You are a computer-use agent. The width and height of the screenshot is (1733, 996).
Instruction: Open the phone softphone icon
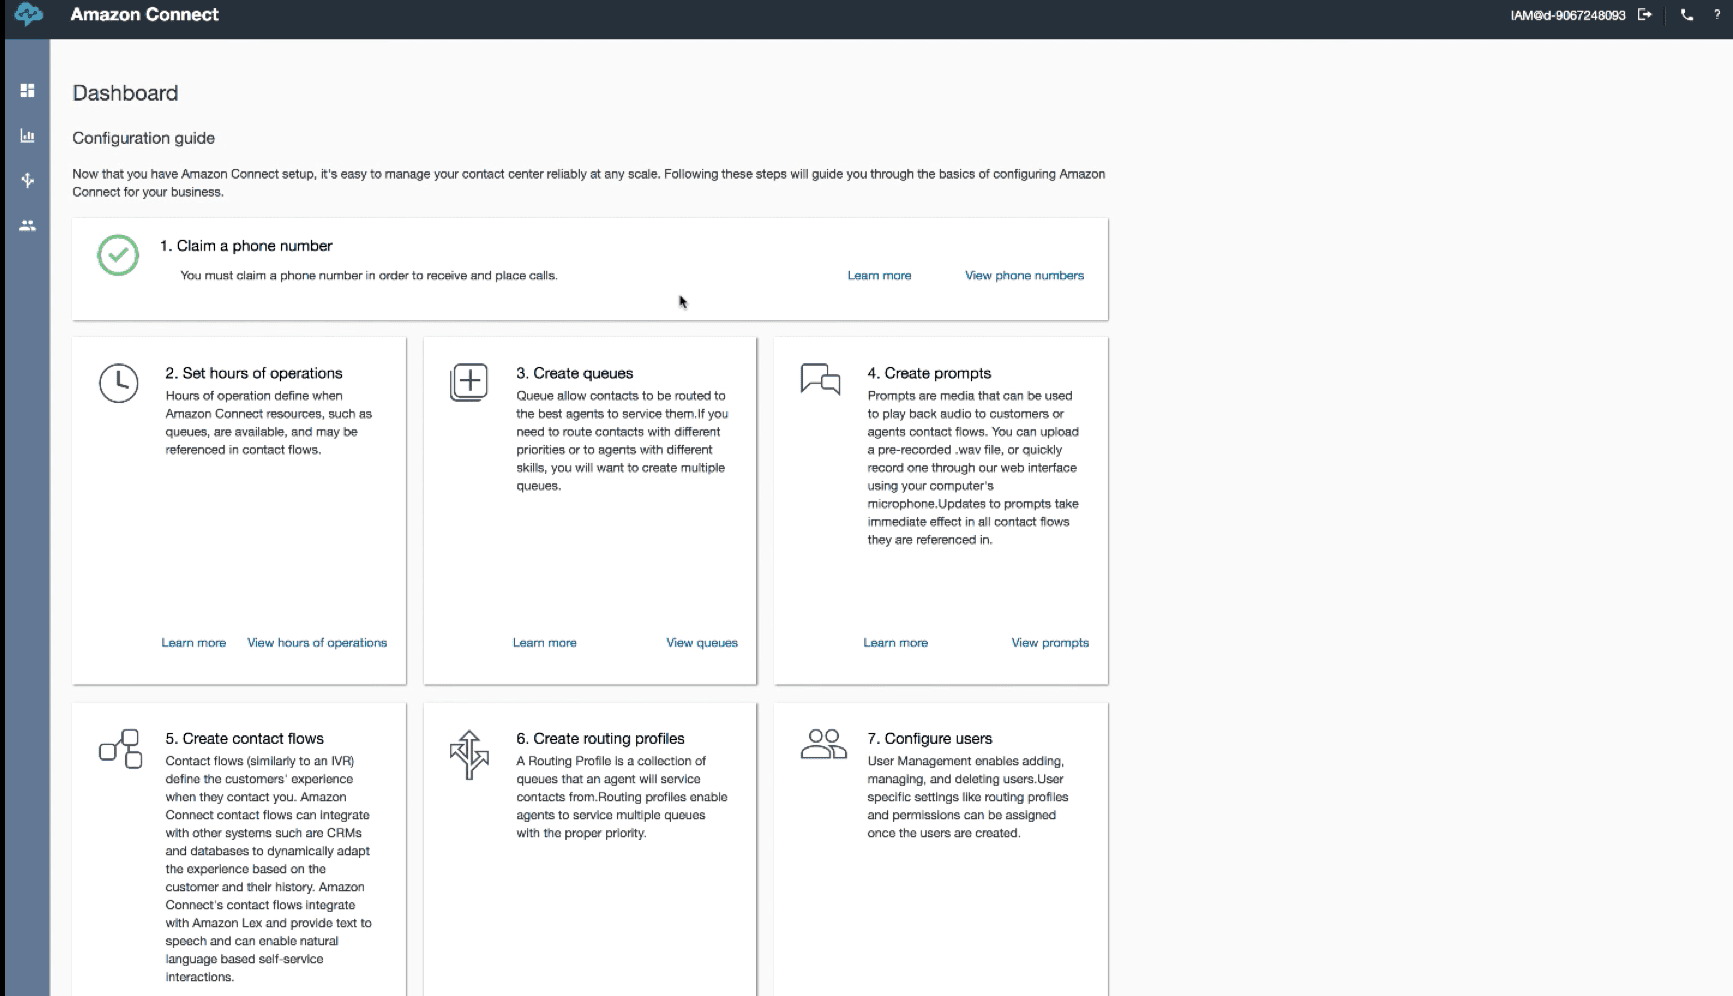point(1687,15)
